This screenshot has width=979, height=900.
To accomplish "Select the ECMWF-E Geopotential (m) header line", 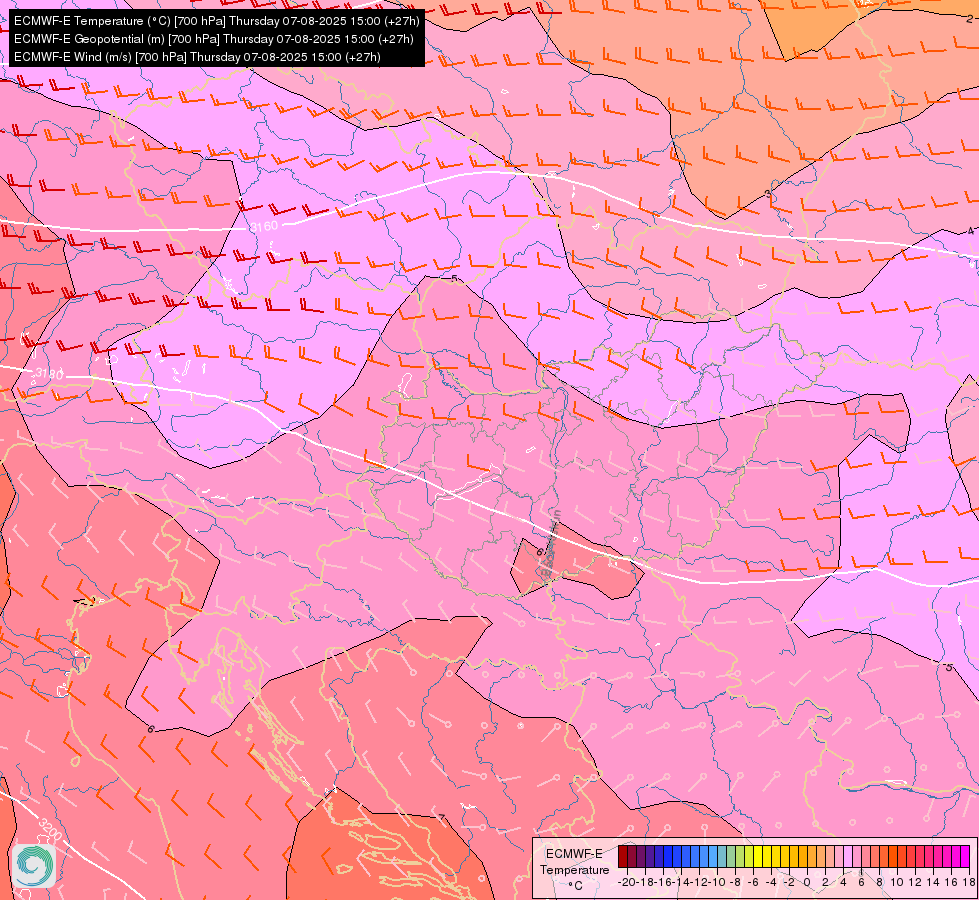I will (x=214, y=39).
